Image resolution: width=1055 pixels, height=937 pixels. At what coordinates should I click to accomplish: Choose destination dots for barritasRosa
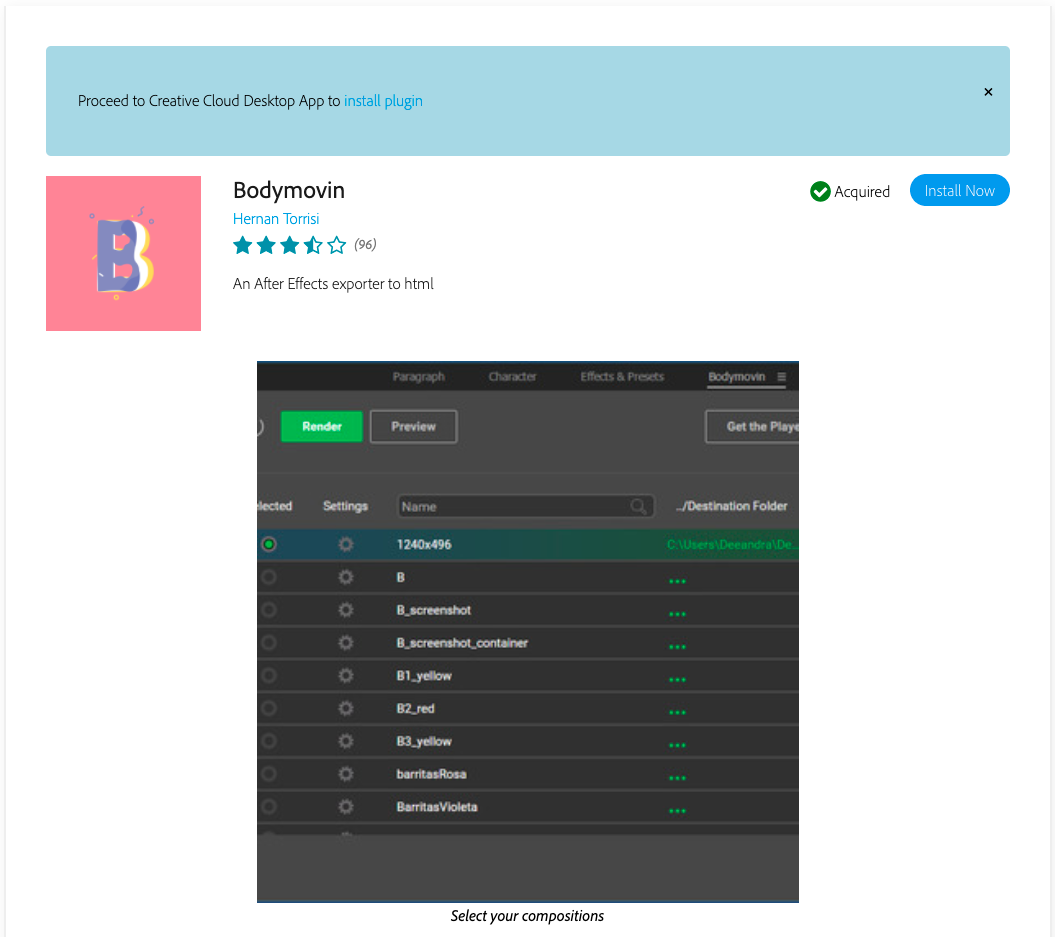(x=677, y=778)
